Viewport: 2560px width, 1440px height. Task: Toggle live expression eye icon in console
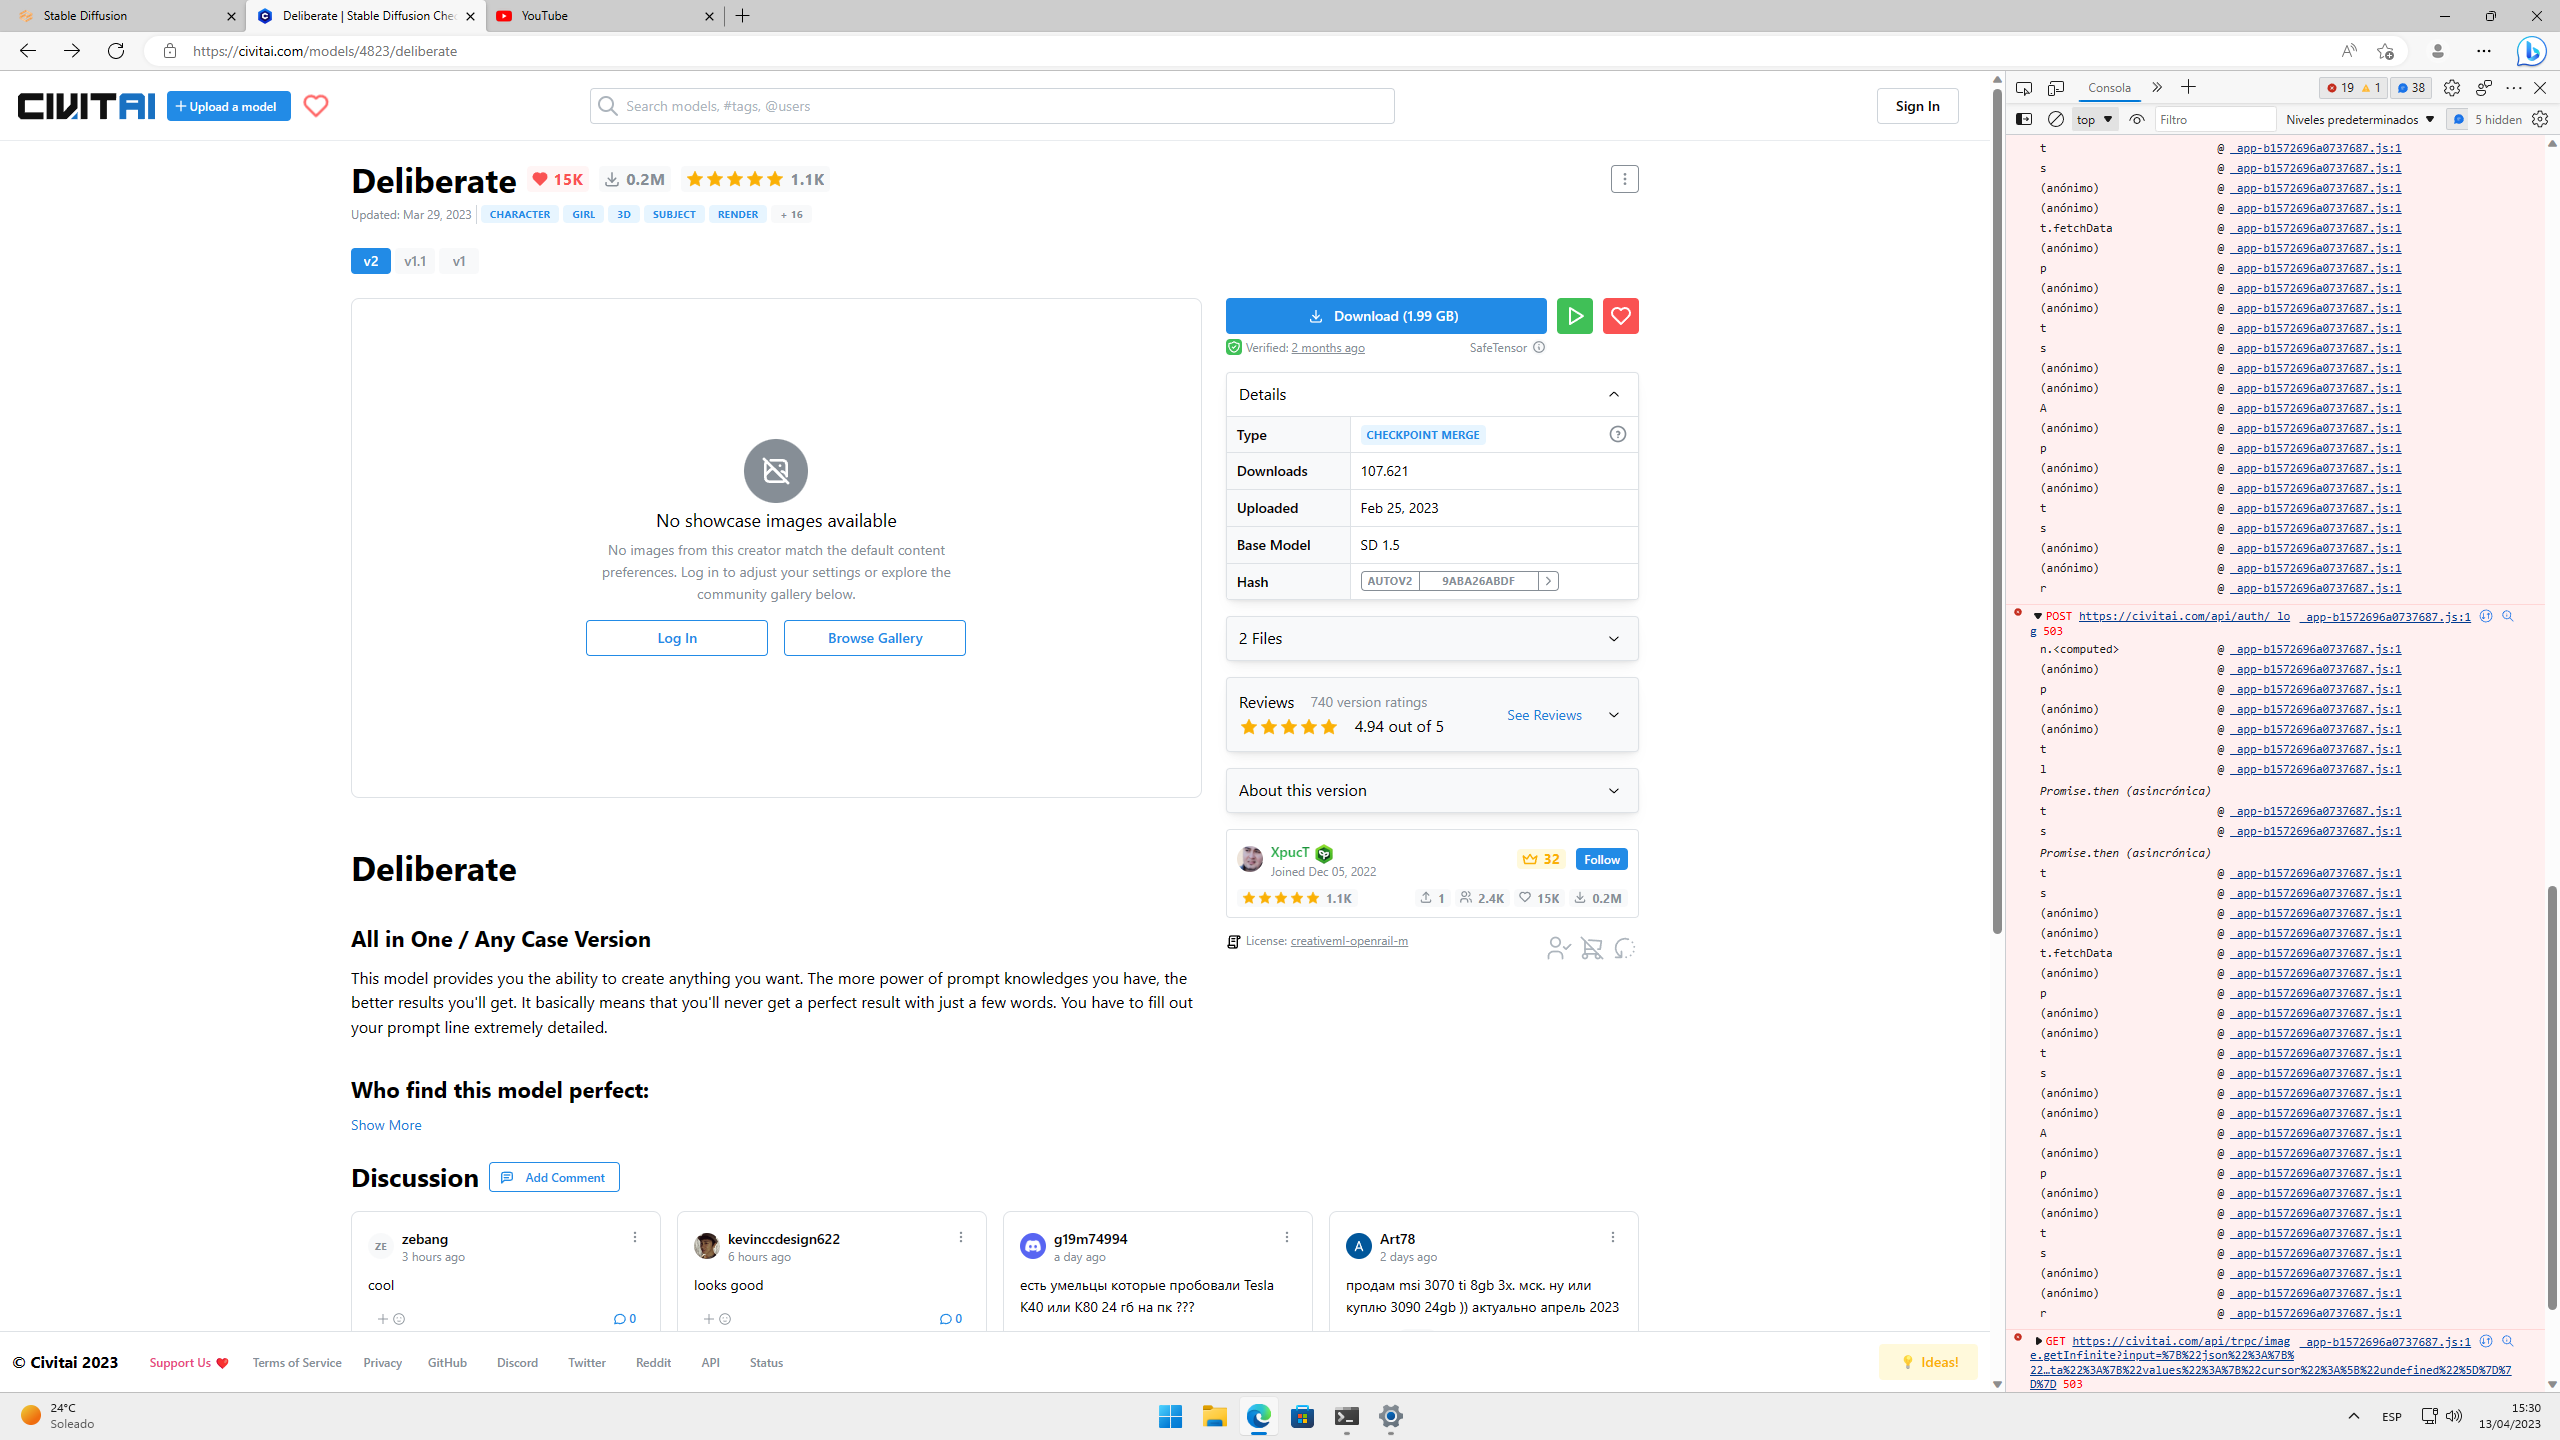(x=2137, y=119)
